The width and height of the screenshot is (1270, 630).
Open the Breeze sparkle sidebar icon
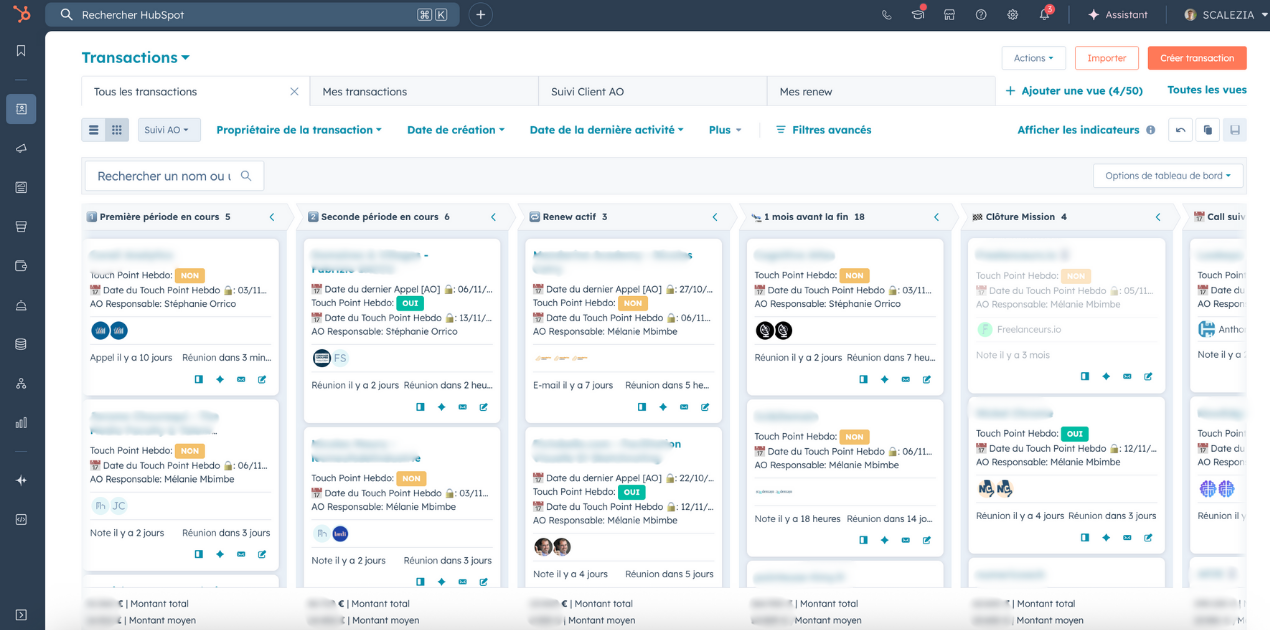click(21, 480)
